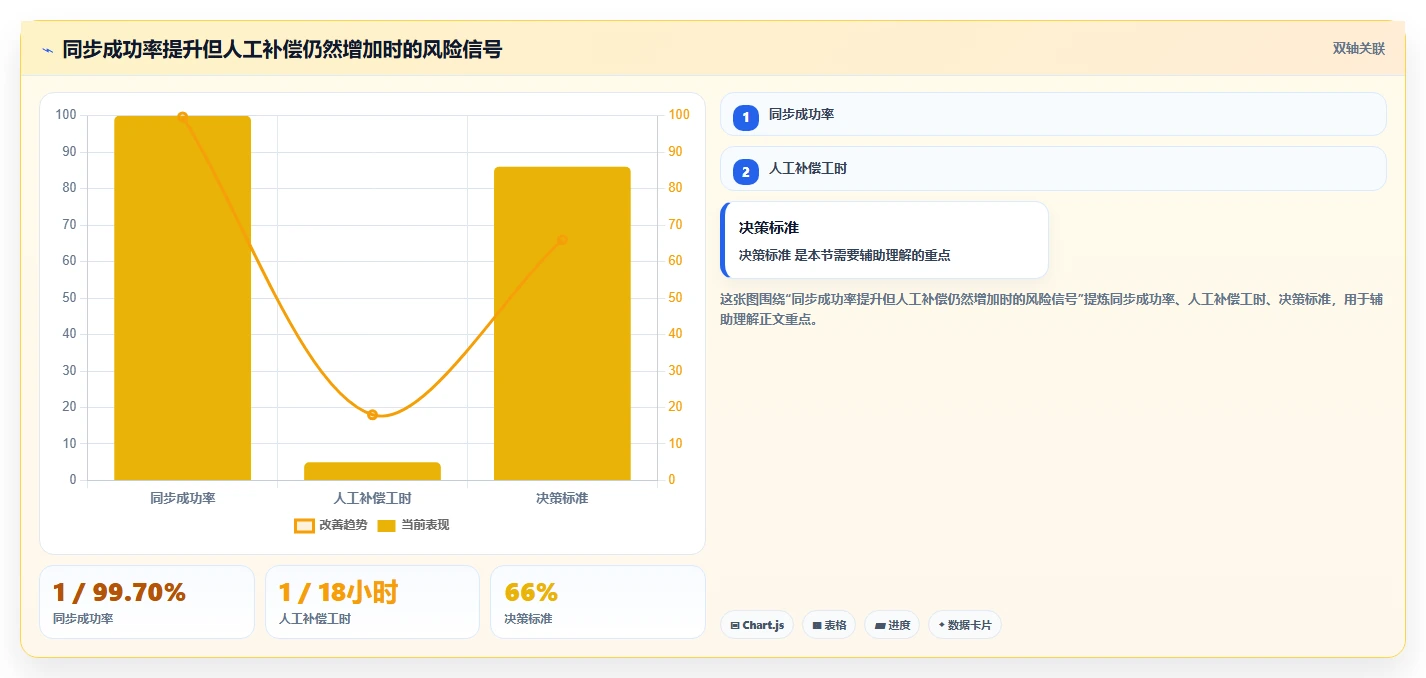Open the 1 / 99.70% stat card
Image resolution: width=1426 pixels, height=678 pixels.
(147, 602)
